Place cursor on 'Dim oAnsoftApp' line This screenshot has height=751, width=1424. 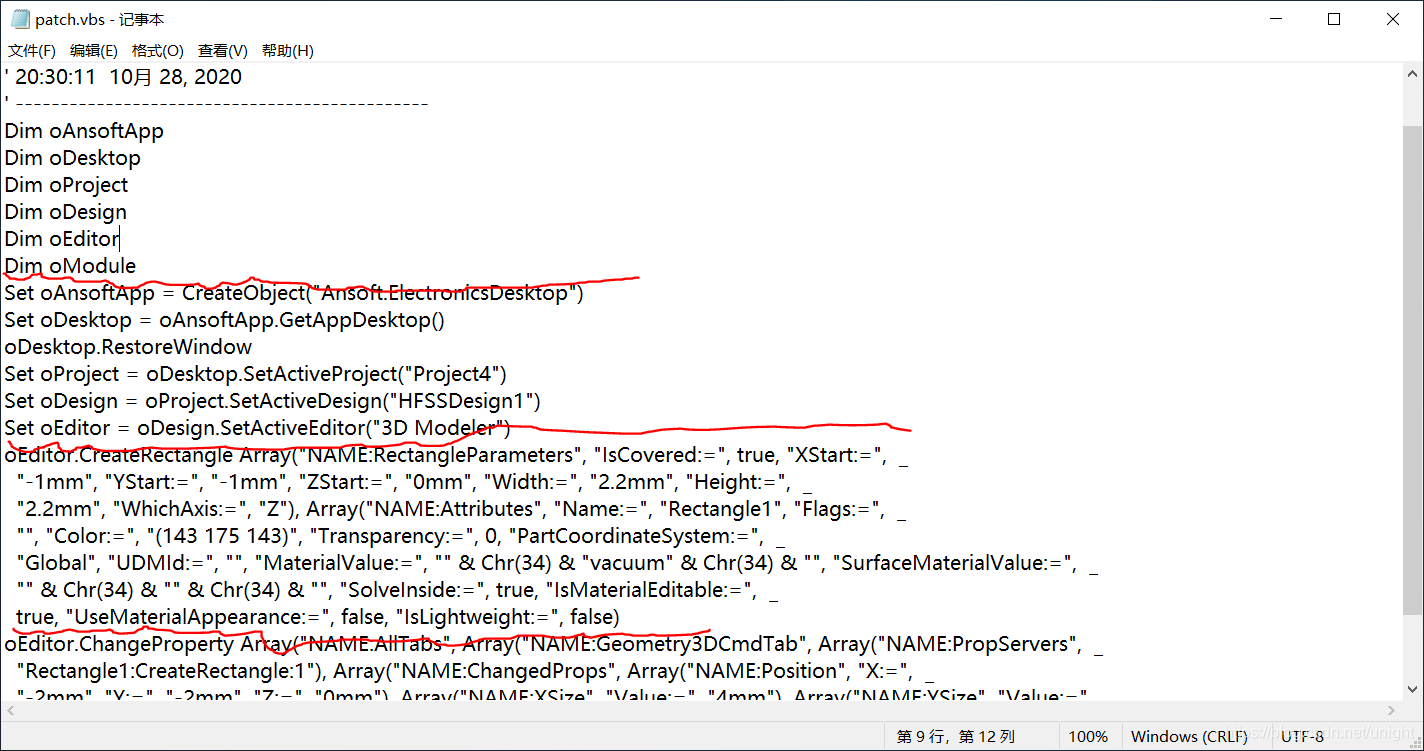point(84,131)
